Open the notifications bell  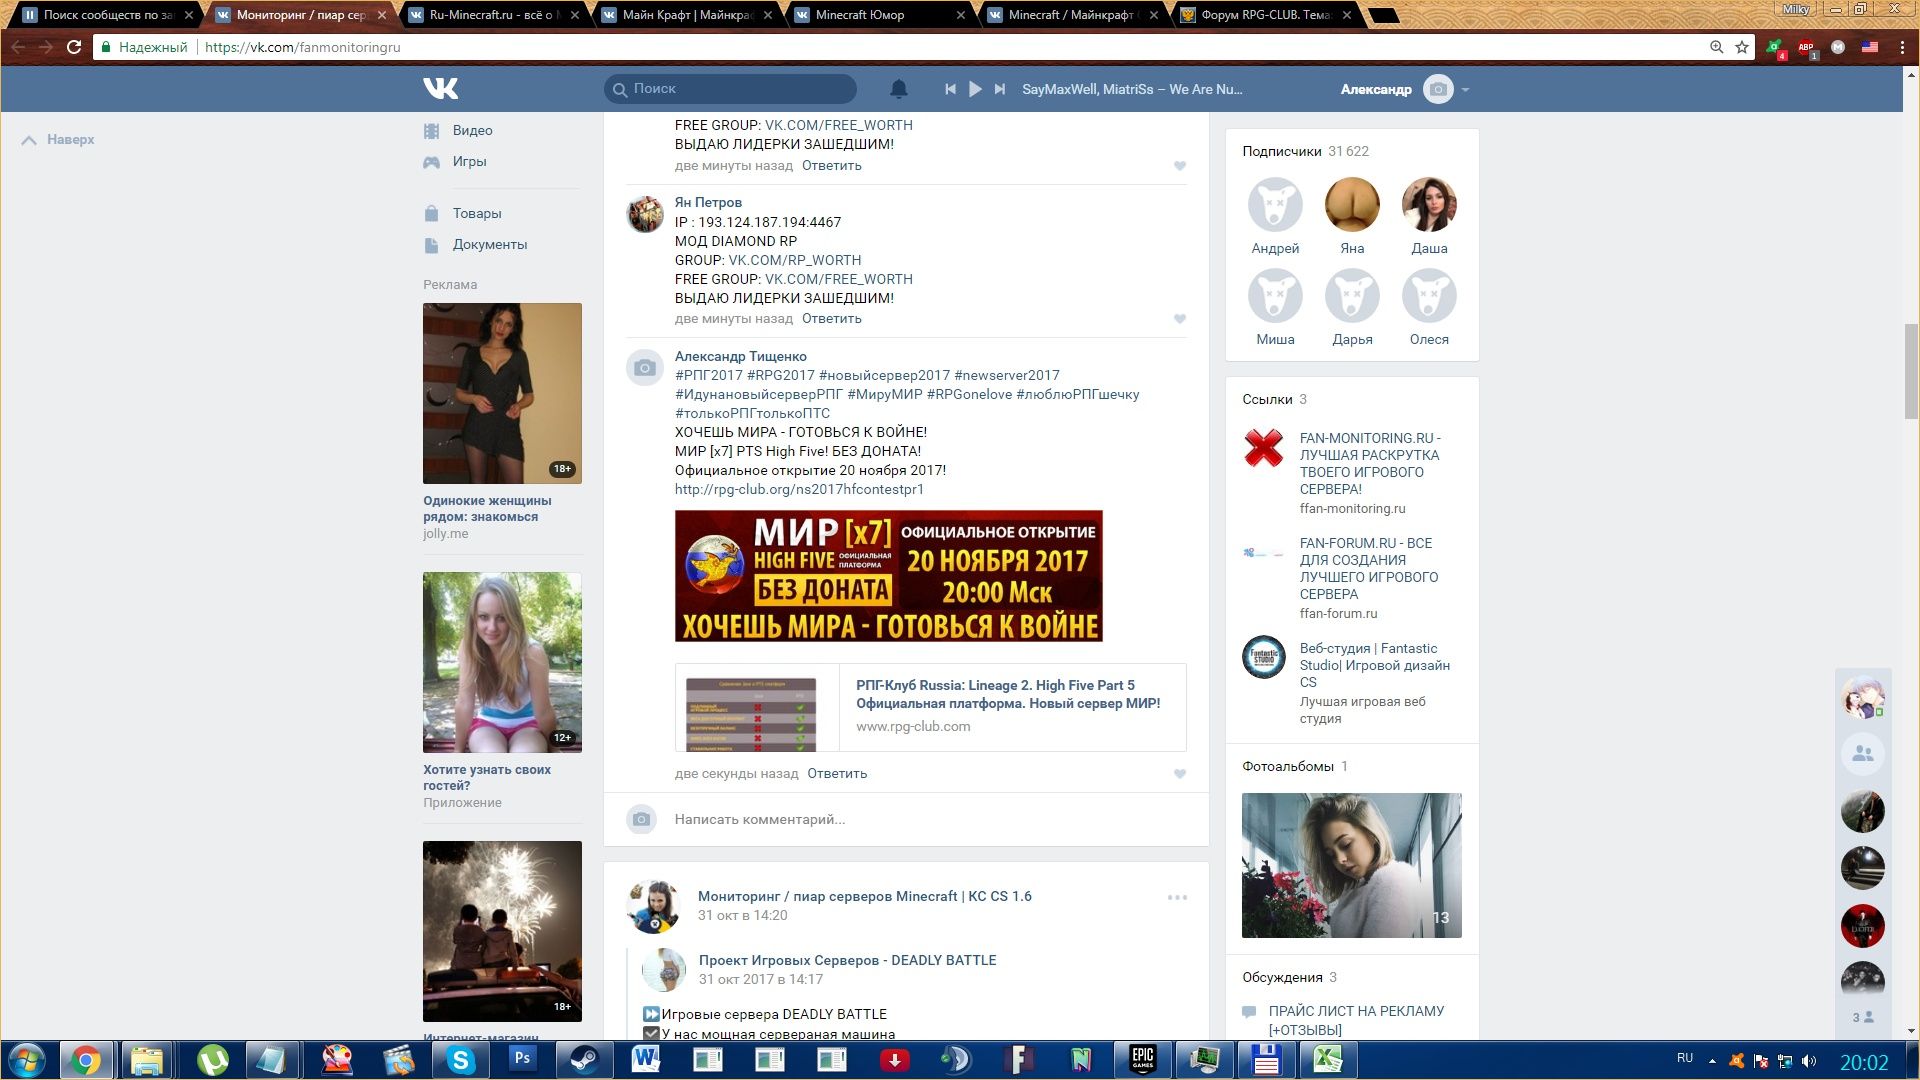point(899,89)
